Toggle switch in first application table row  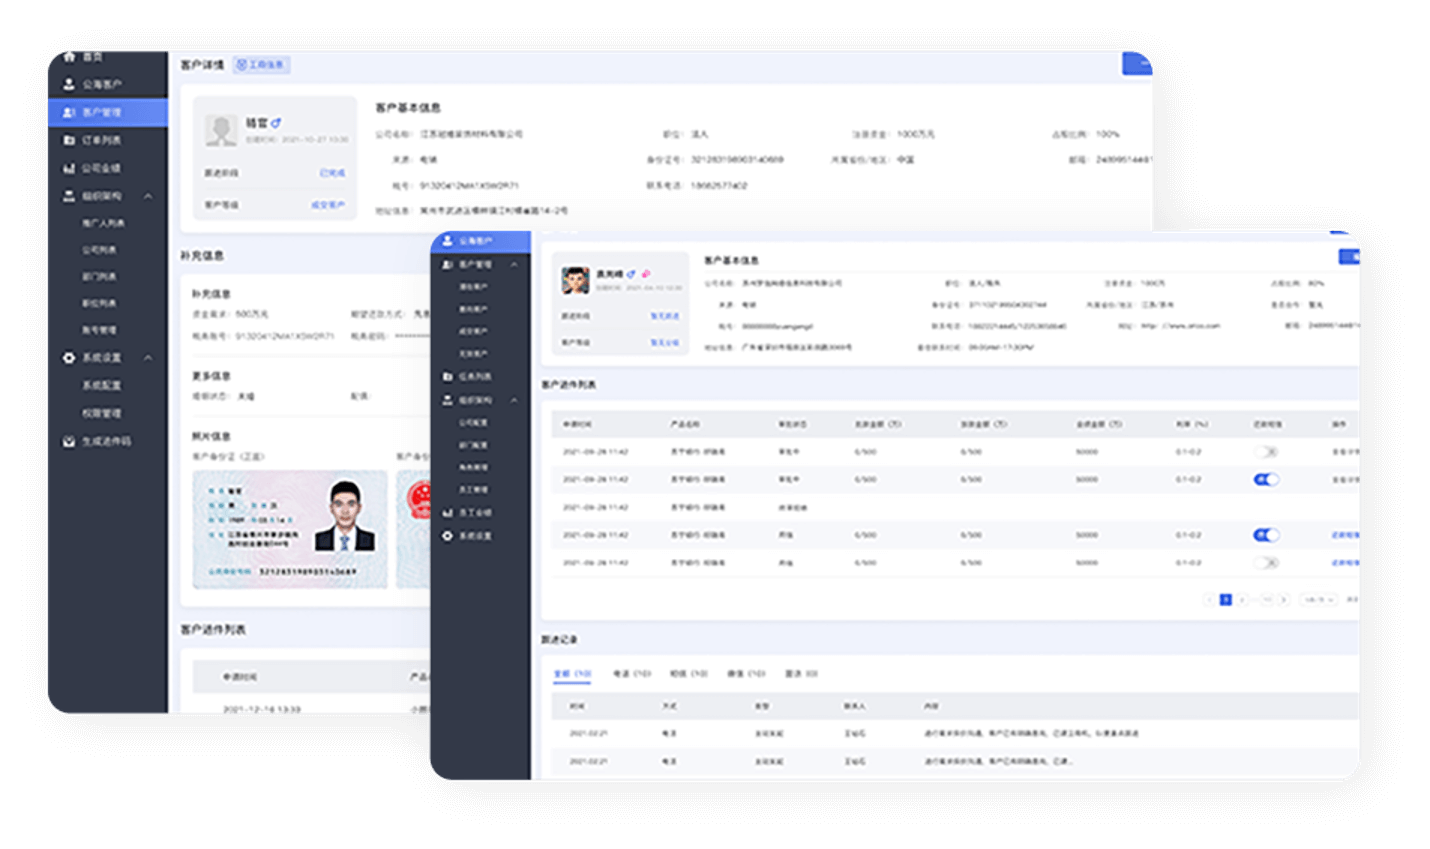1267,452
